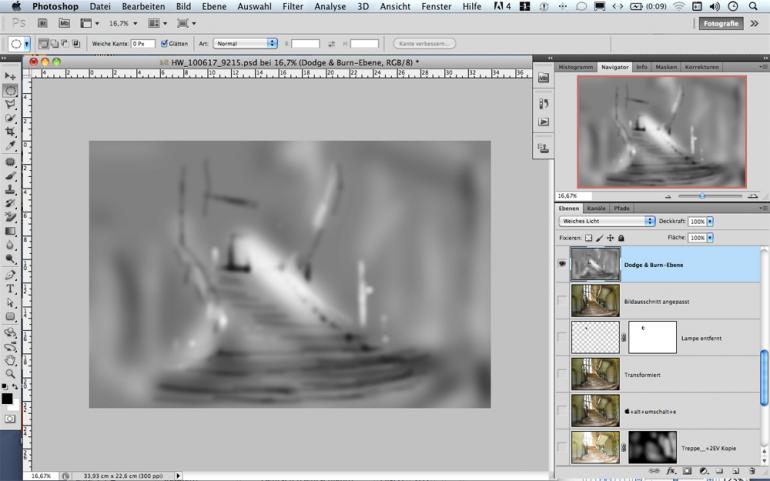Select the Dodge tool
Screen dimensions: 770x481
click(10, 258)
